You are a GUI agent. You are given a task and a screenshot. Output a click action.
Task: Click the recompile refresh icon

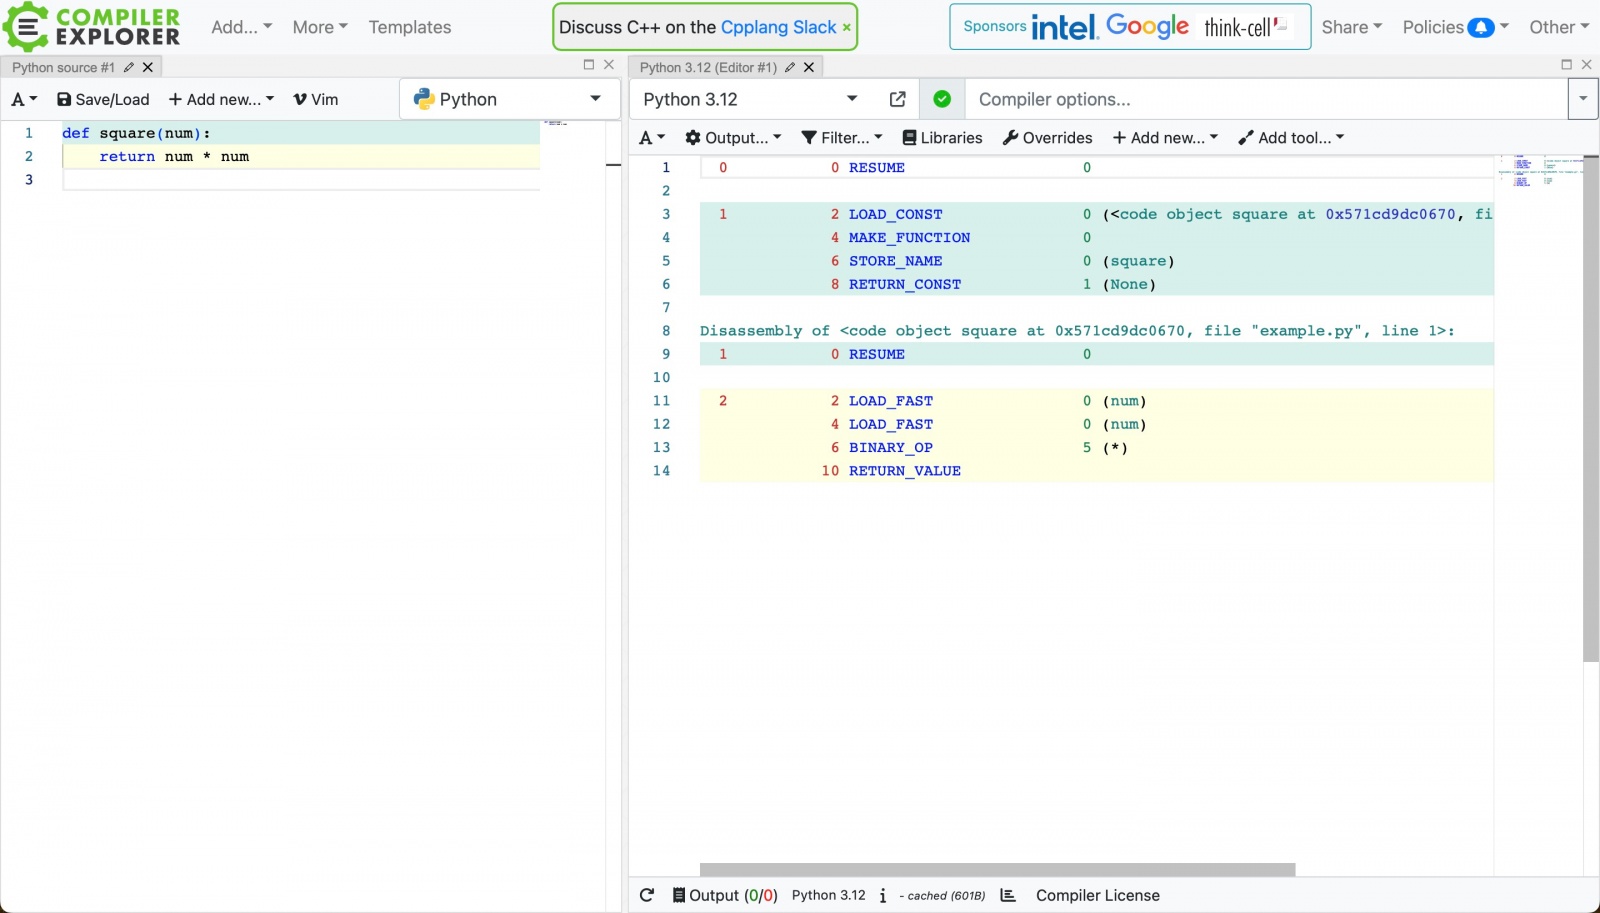point(647,895)
